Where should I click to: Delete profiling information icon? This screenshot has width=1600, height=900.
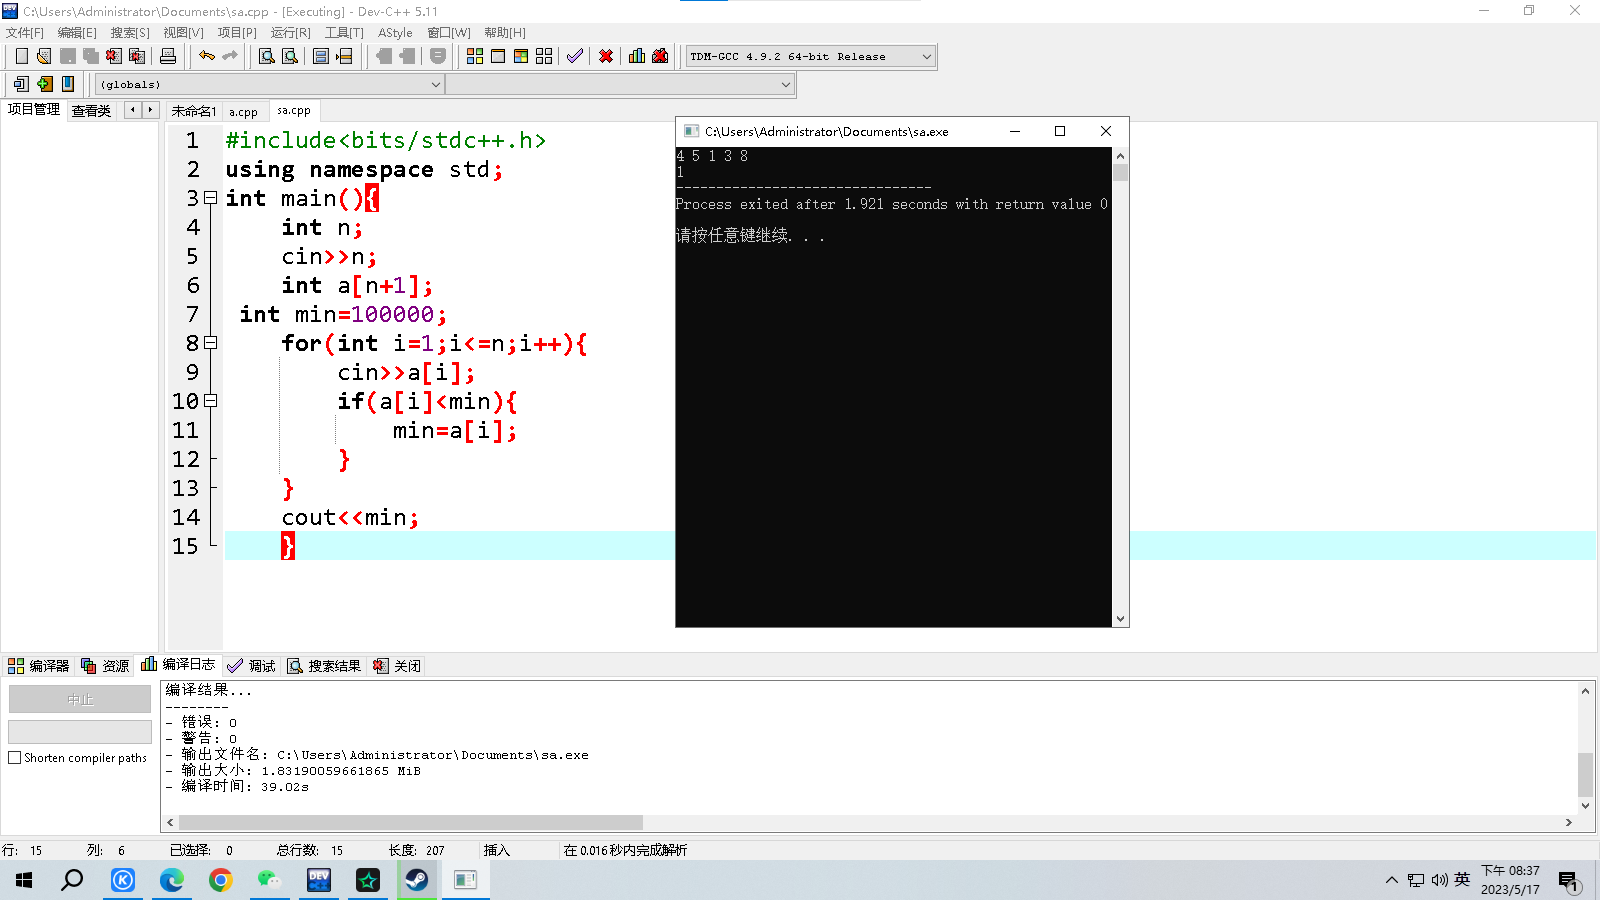[x=660, y=56]
